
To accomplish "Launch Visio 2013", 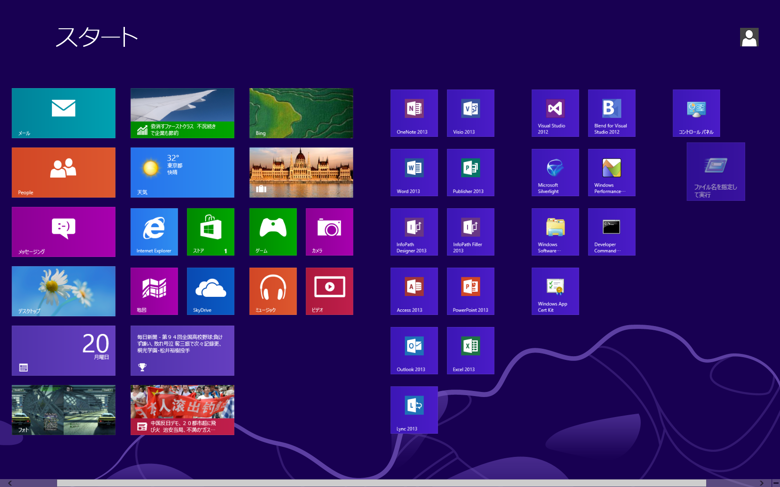I will (x=471, y=113).
